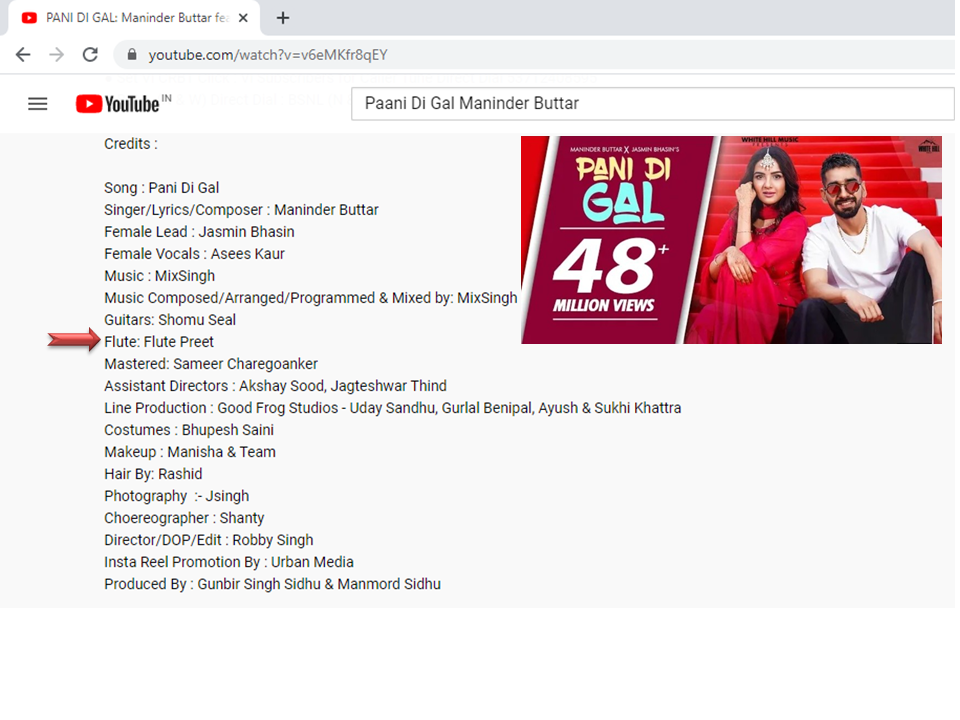
Task: Open the YouTube hamburger guide menu
Action: pos(38,104)
